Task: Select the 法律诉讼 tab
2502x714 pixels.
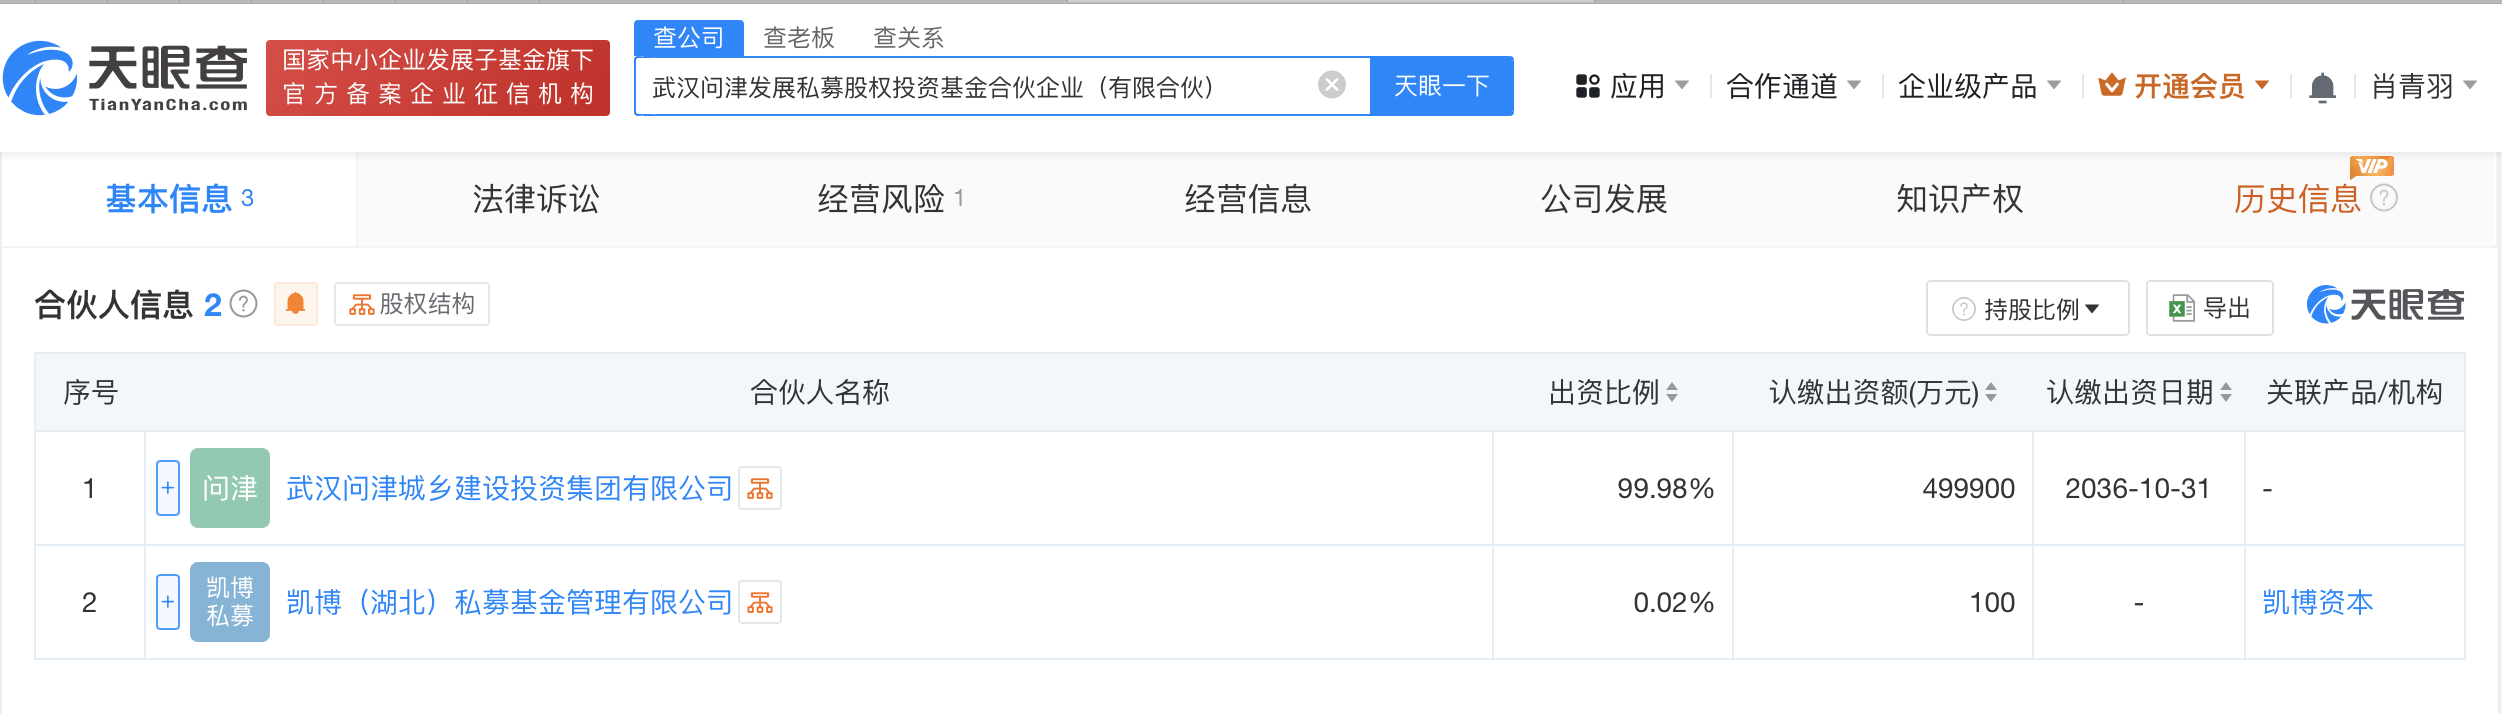Action: point(536,199)
